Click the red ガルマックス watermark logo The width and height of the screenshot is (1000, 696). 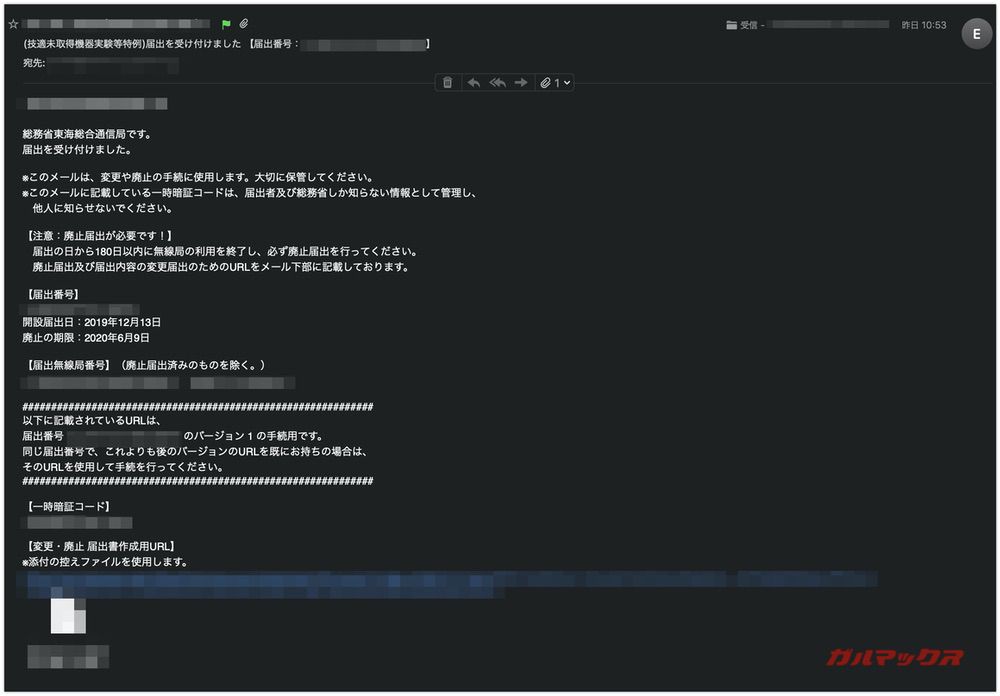point(895,657)
